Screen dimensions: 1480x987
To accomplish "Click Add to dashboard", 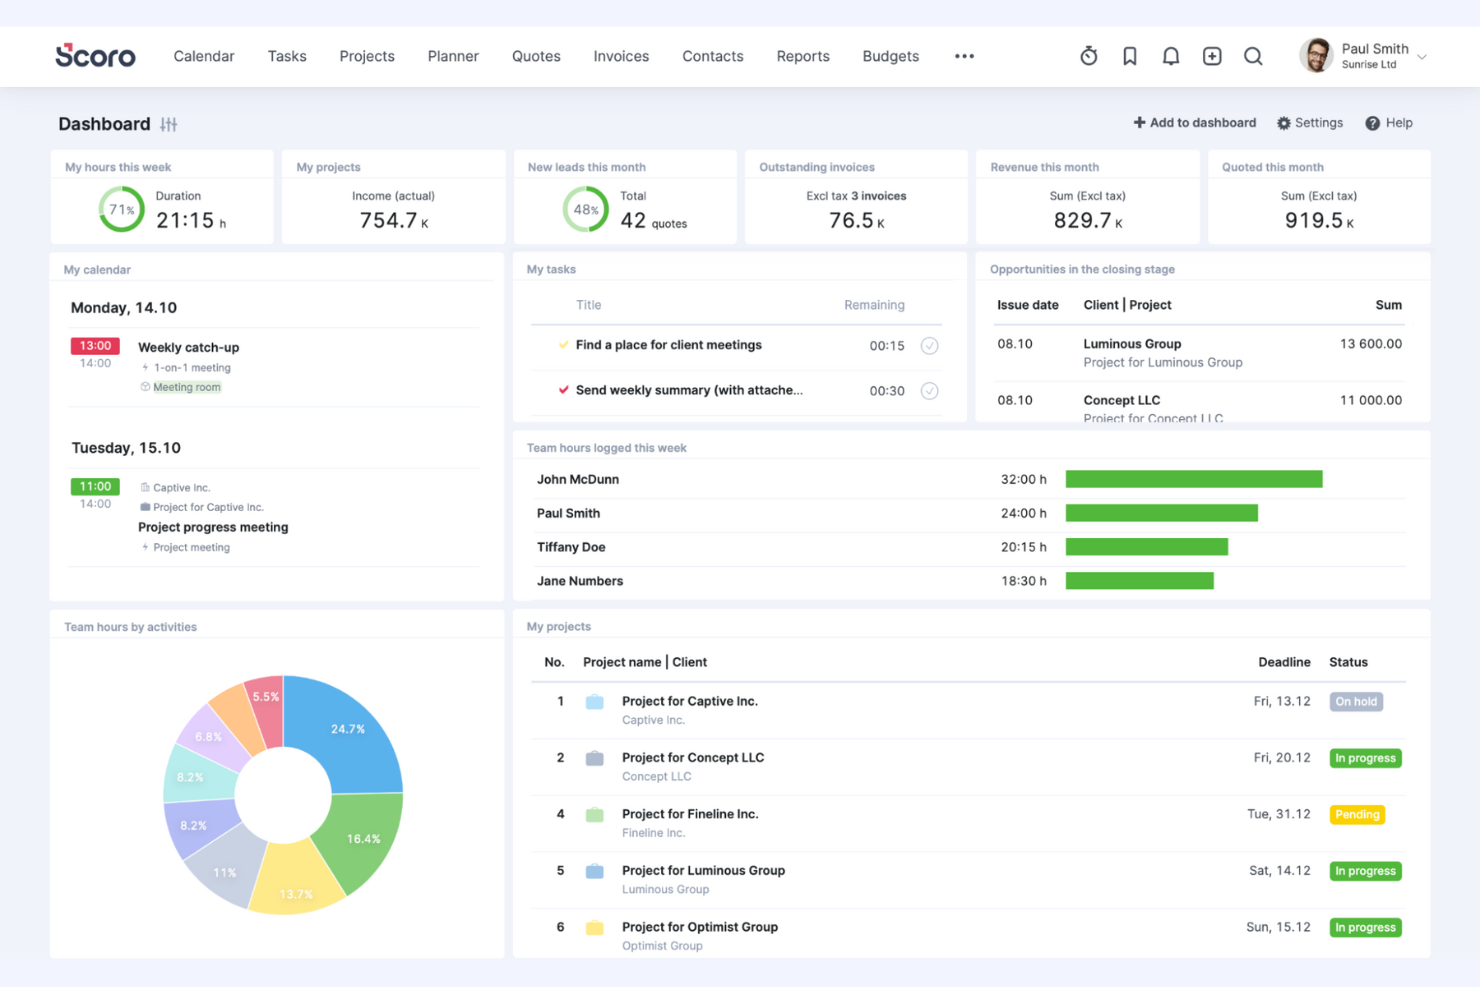I will coord(1194,123).
